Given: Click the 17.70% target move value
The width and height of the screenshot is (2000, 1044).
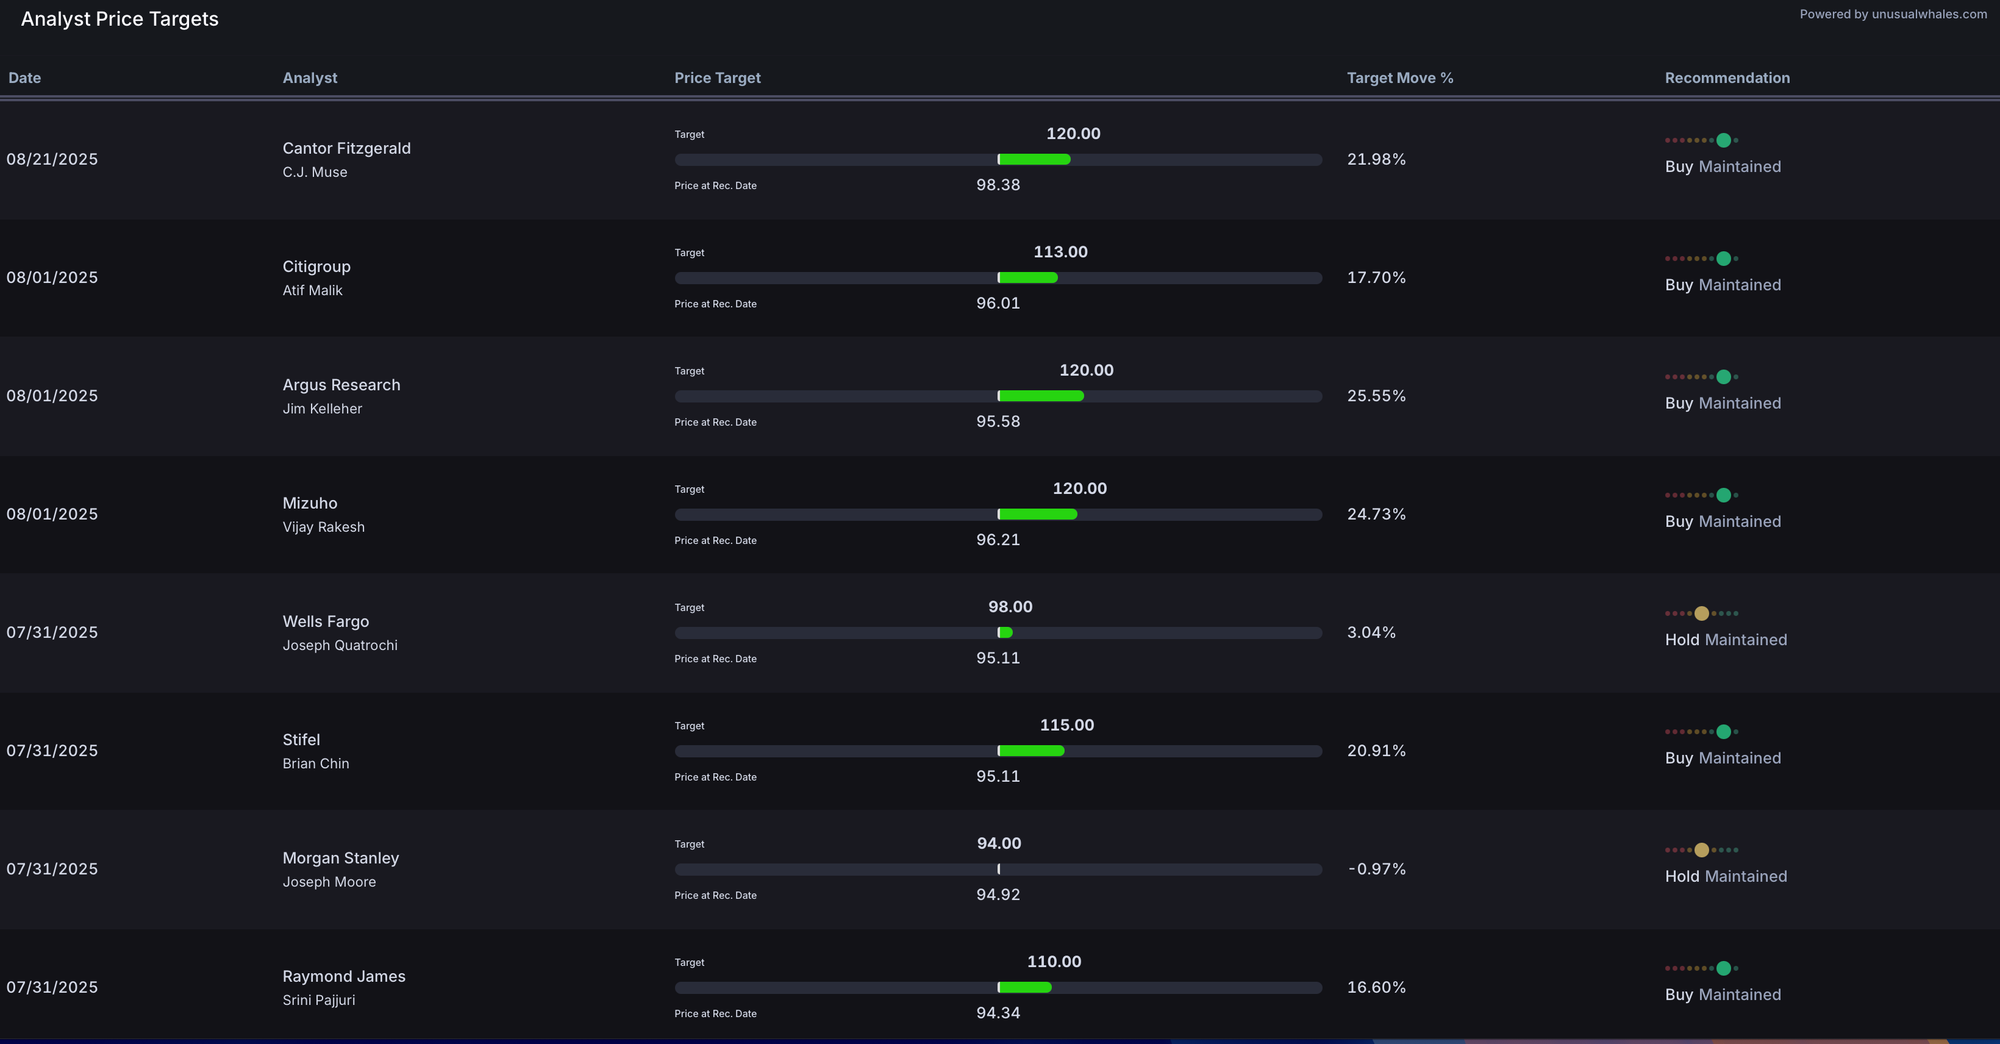Looking at the screenshot, I should point(1376,278).
